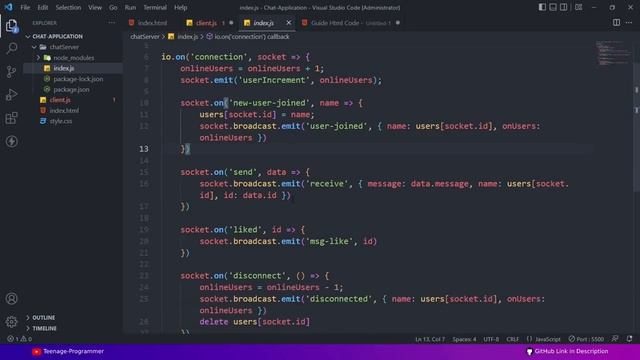Click errors and warnings status indicator
Image resolution: width=640 pixels, height=360 pixels.
coord(19,339)
